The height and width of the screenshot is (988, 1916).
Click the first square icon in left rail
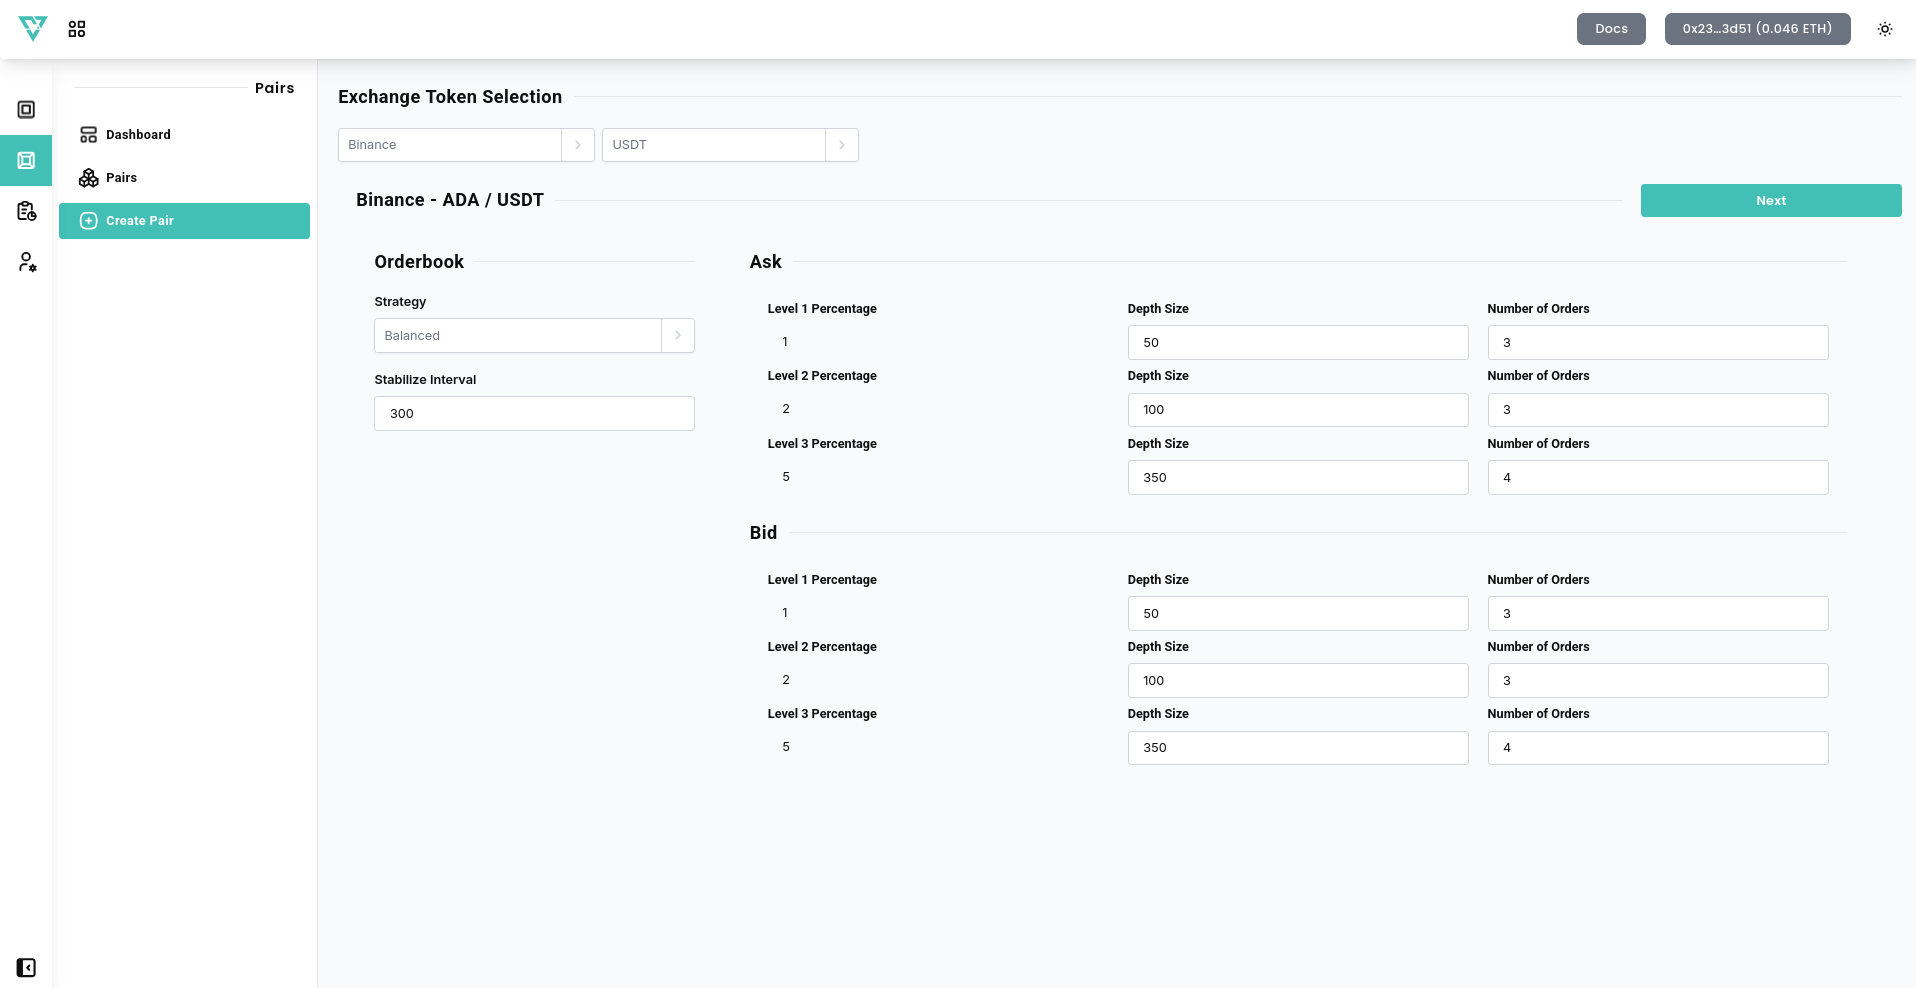(27, 110)
